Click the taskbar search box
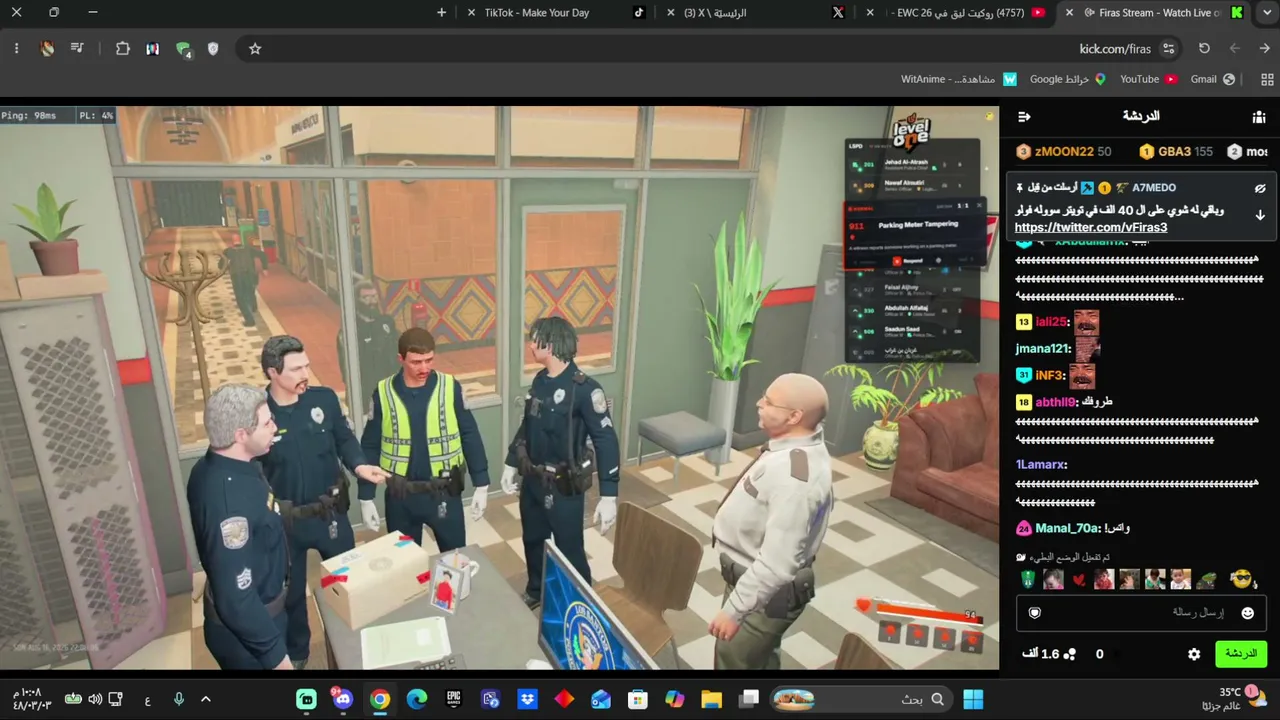Screen dimensions: 1280x720 point(861,699)
